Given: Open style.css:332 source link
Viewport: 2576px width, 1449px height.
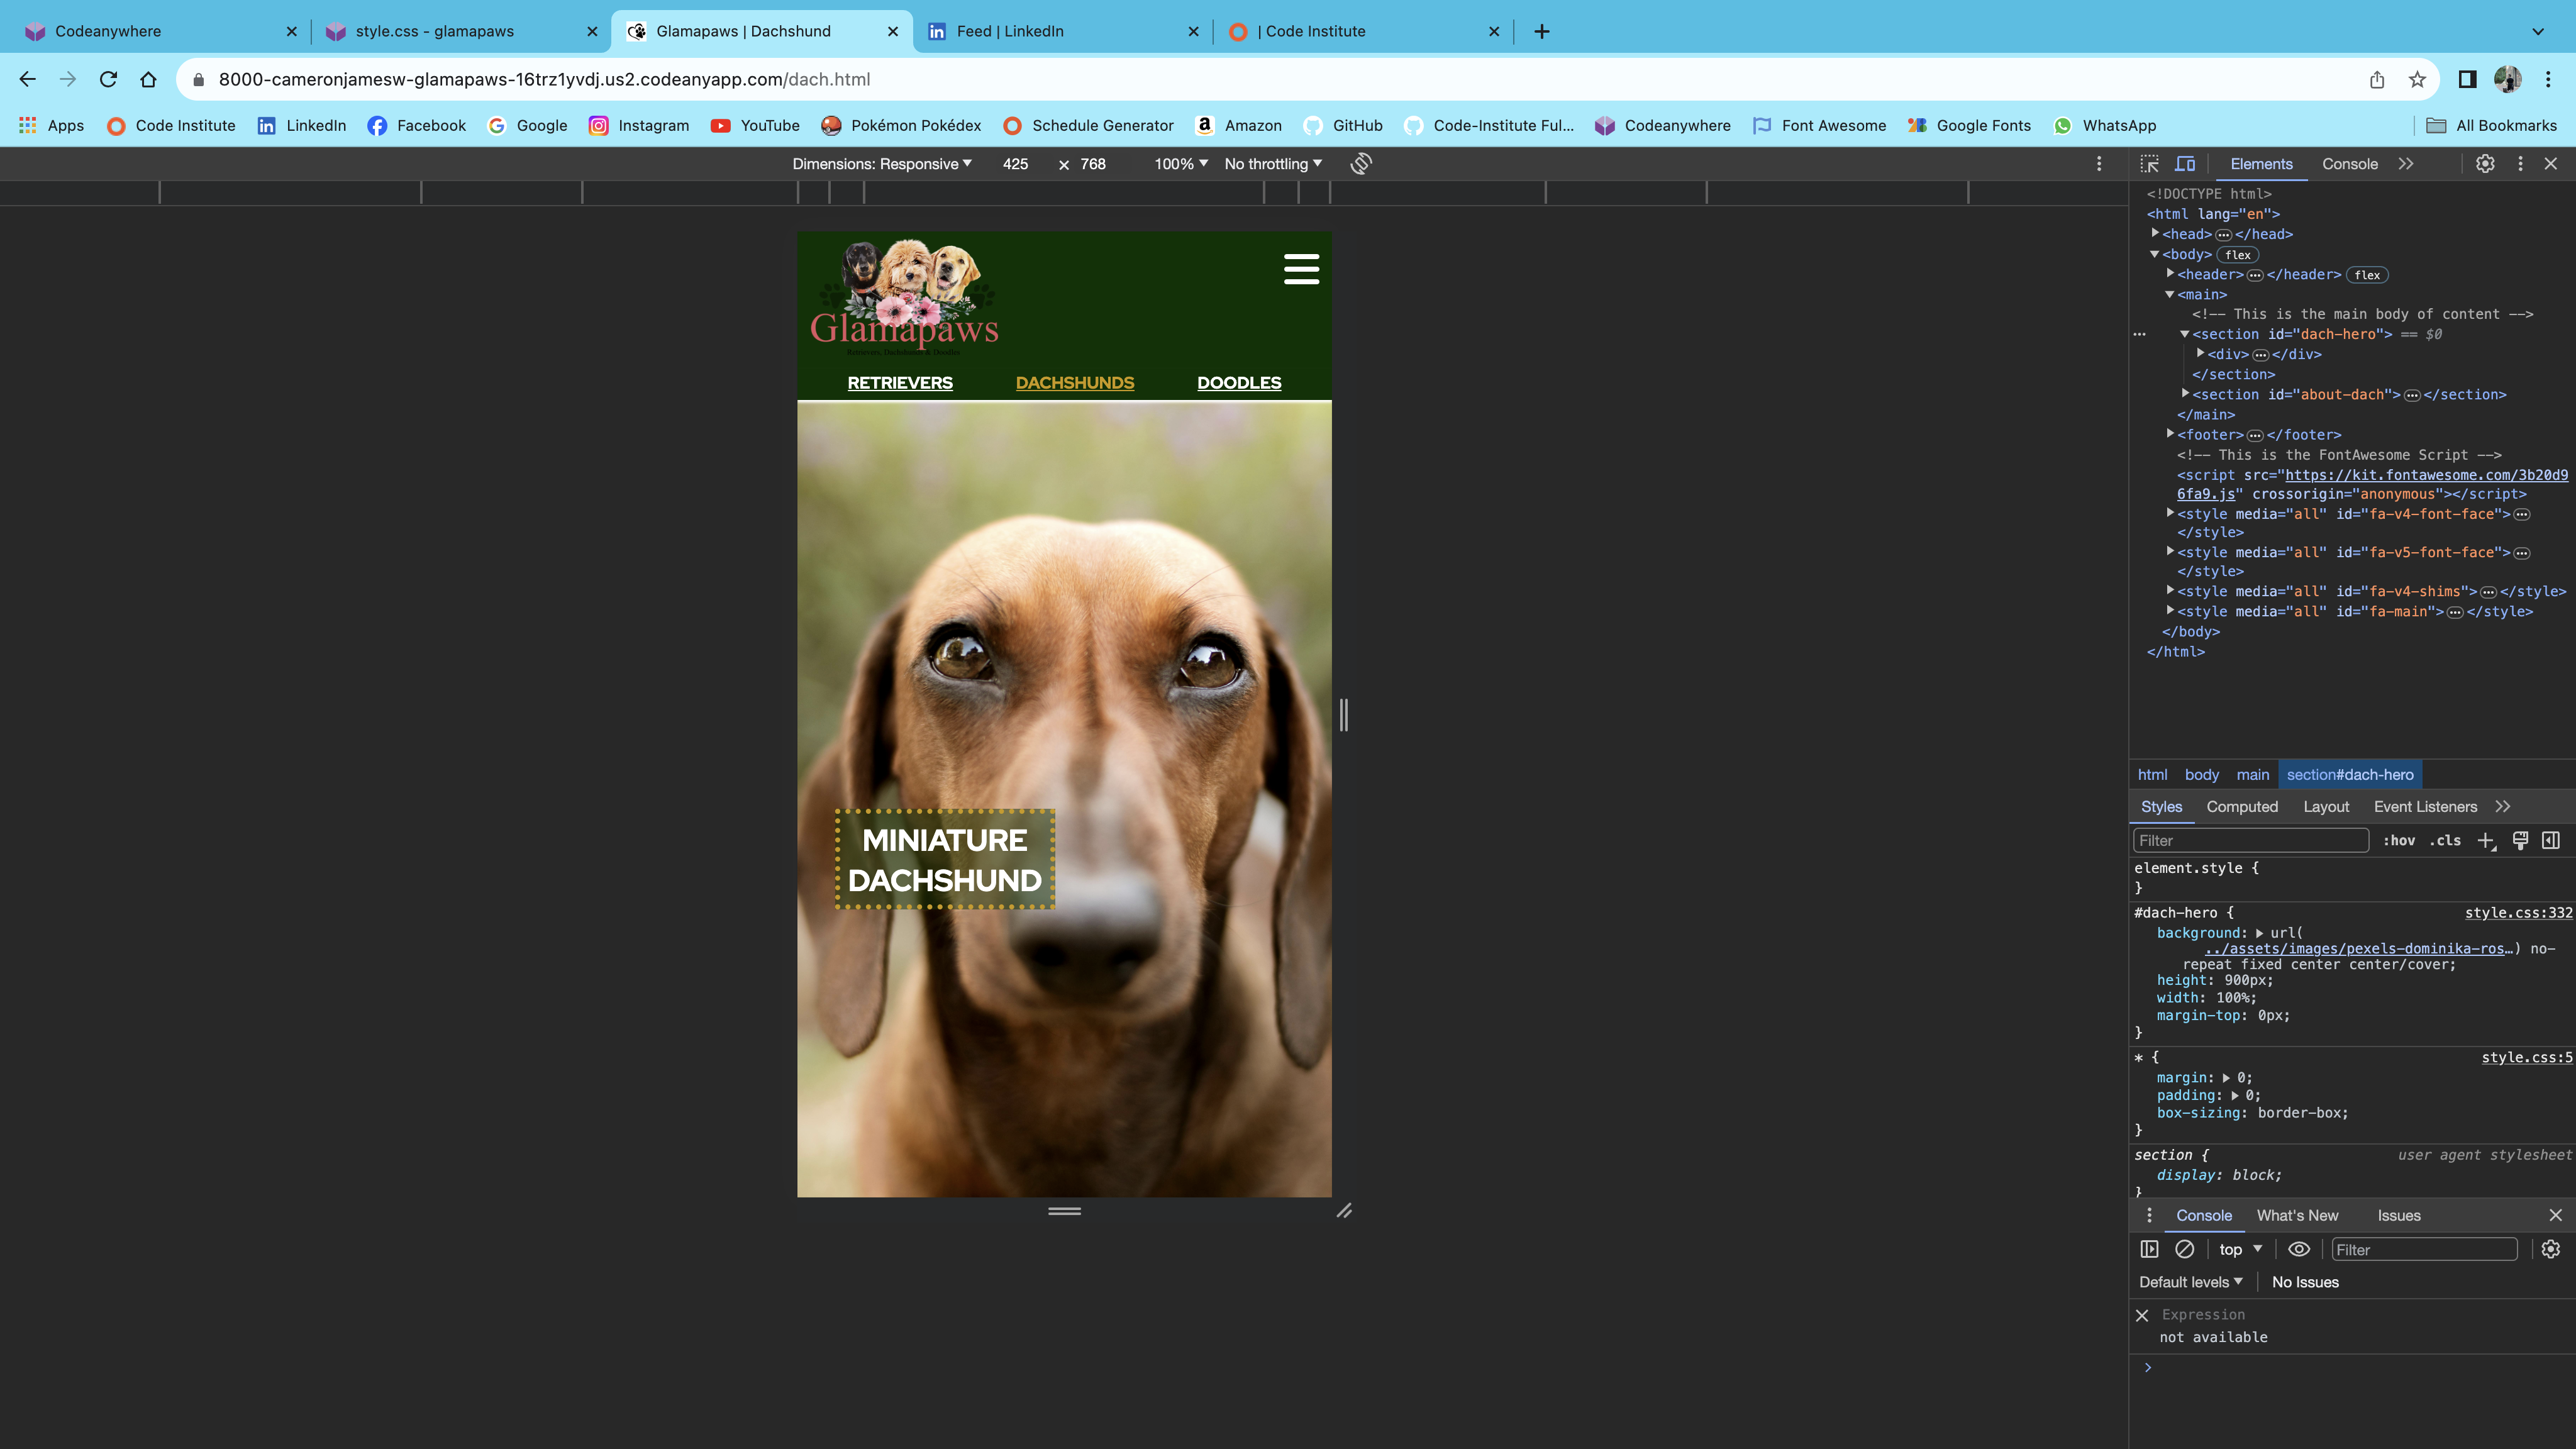Looking at the screenshot, I should (2518, 913).
